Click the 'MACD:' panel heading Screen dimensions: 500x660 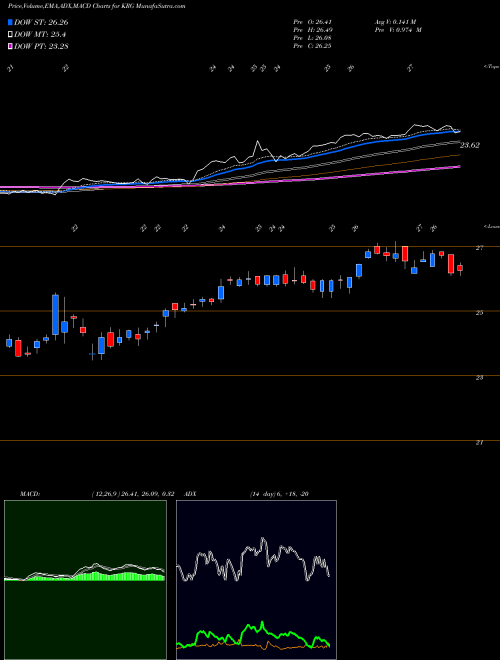pyautogui.click(x=30, y=494)
